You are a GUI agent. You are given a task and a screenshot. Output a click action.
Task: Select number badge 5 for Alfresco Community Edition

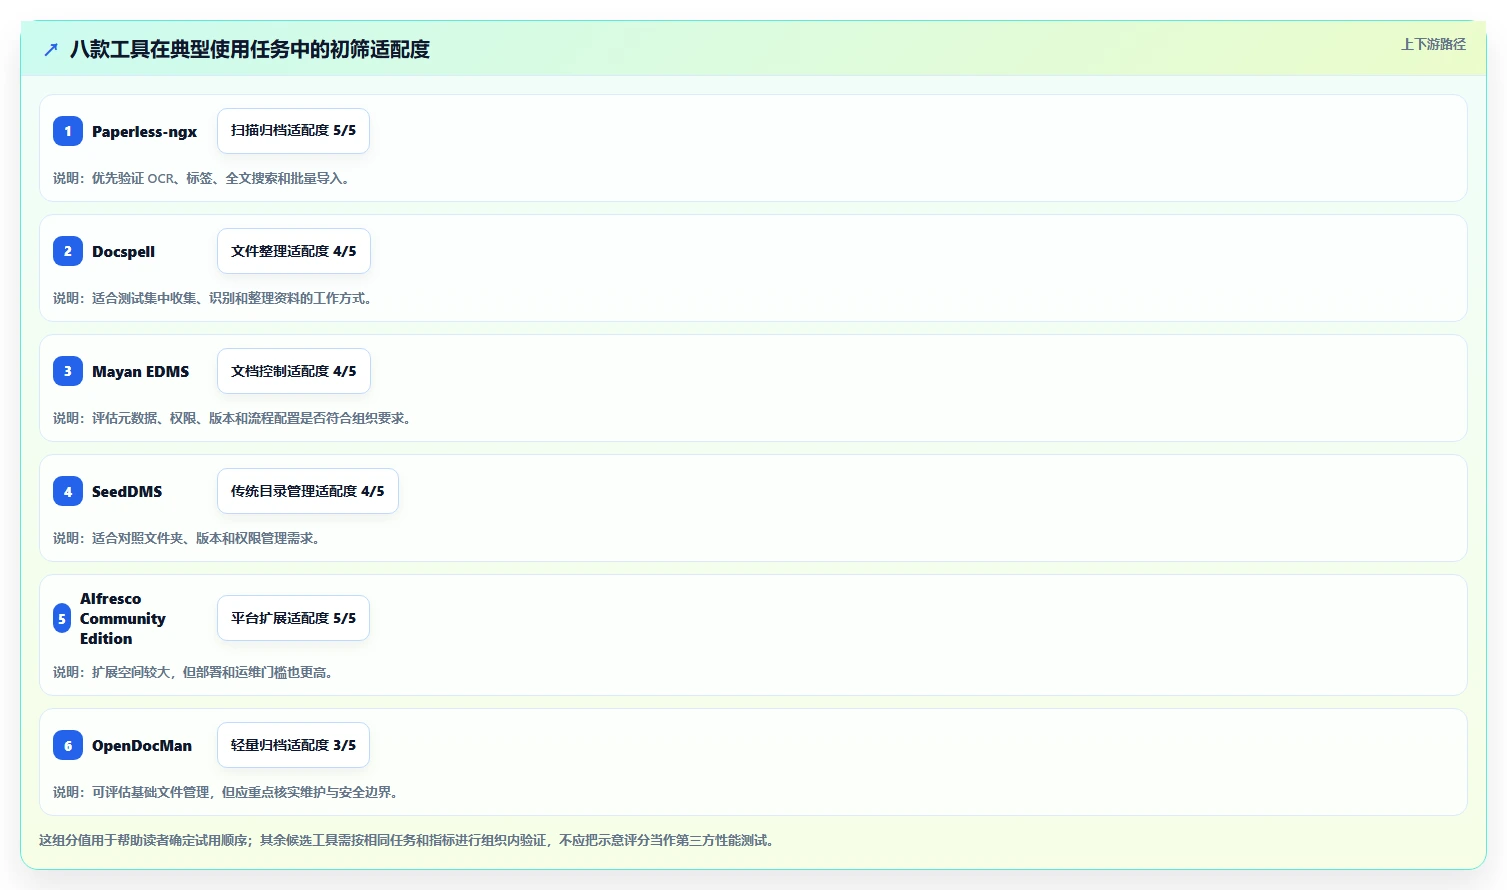pos(62,618)
